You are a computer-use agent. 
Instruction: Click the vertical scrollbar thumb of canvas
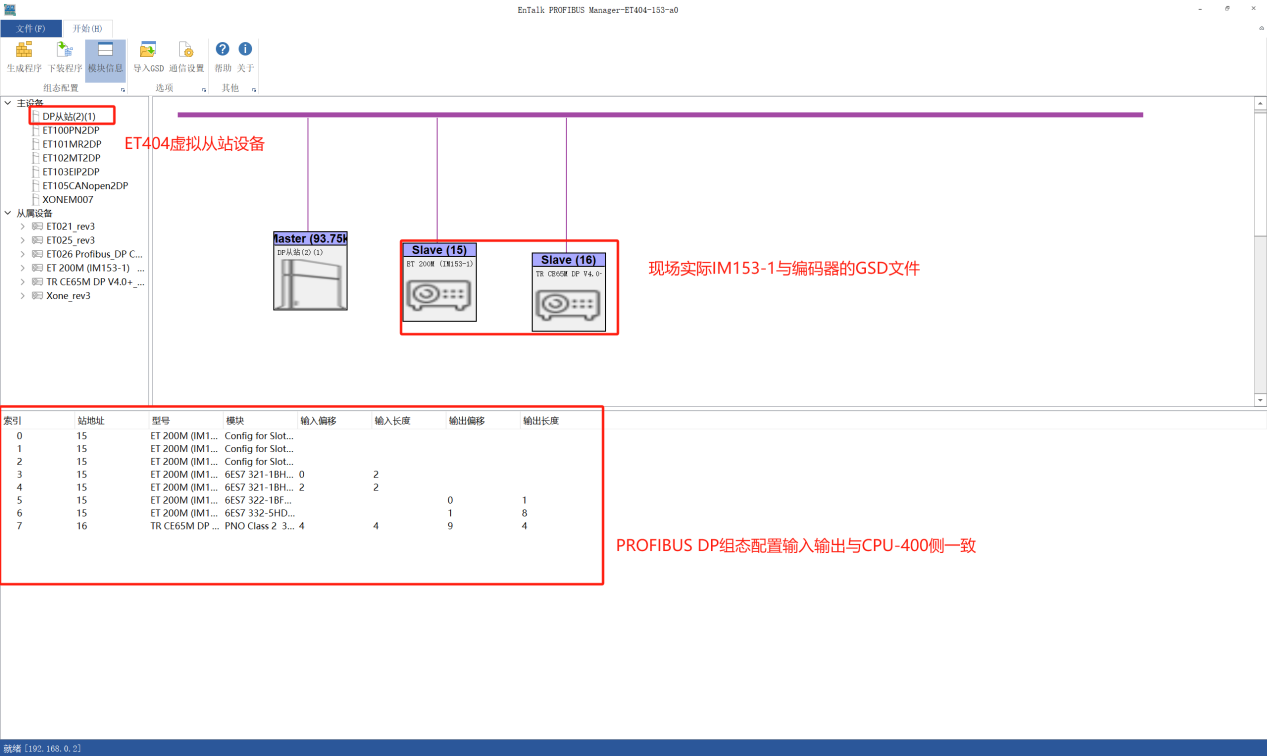tap(1260, 172)
